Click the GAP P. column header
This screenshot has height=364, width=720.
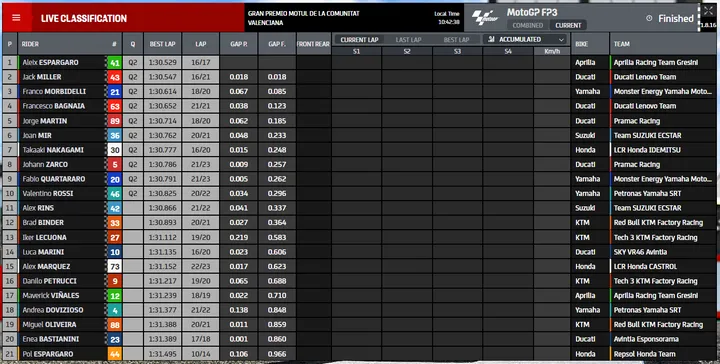(239, 44)
